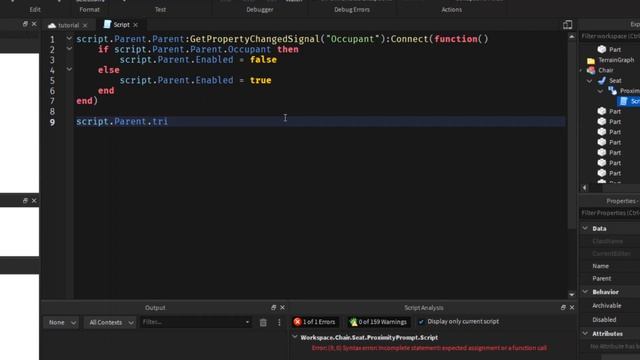This screenshot has width=640, height=360.
Task: Open the Output panel options menu
Action: pyautogui.click(x=279, y=322)
